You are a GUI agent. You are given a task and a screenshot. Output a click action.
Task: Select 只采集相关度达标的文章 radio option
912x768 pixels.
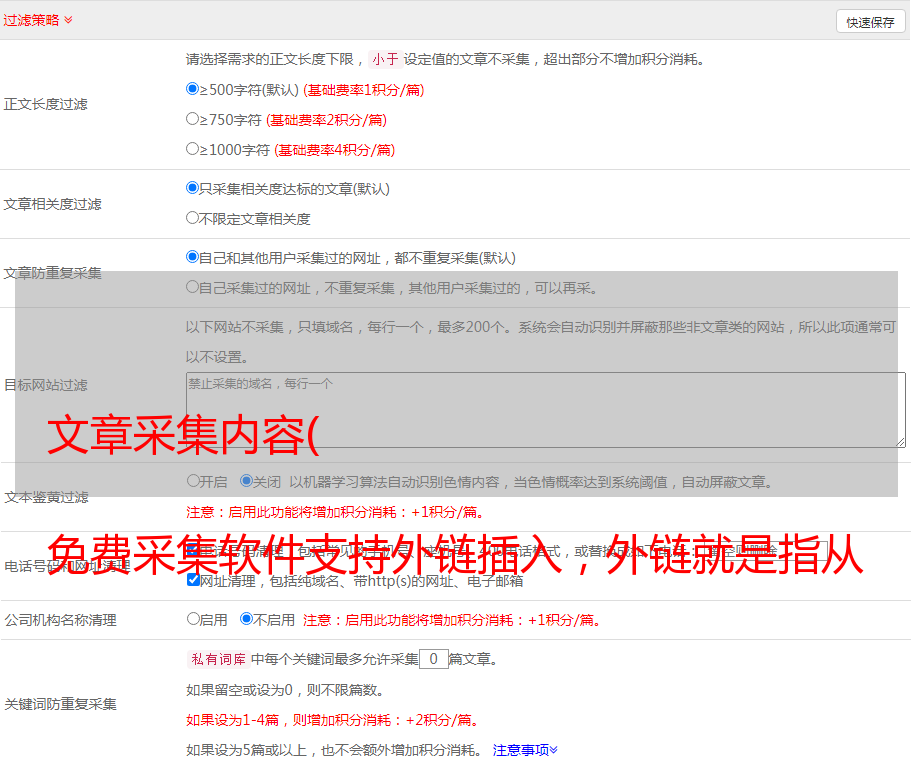(x=193, y=188)
